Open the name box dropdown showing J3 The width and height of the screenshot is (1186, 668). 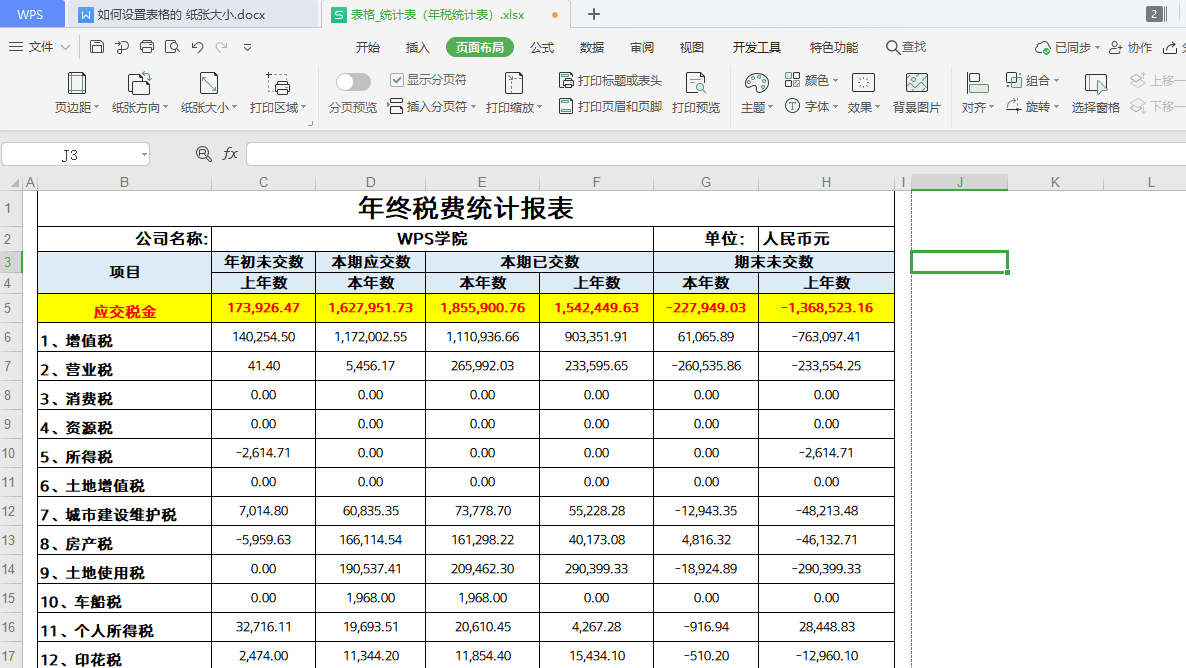click(144, 155)
